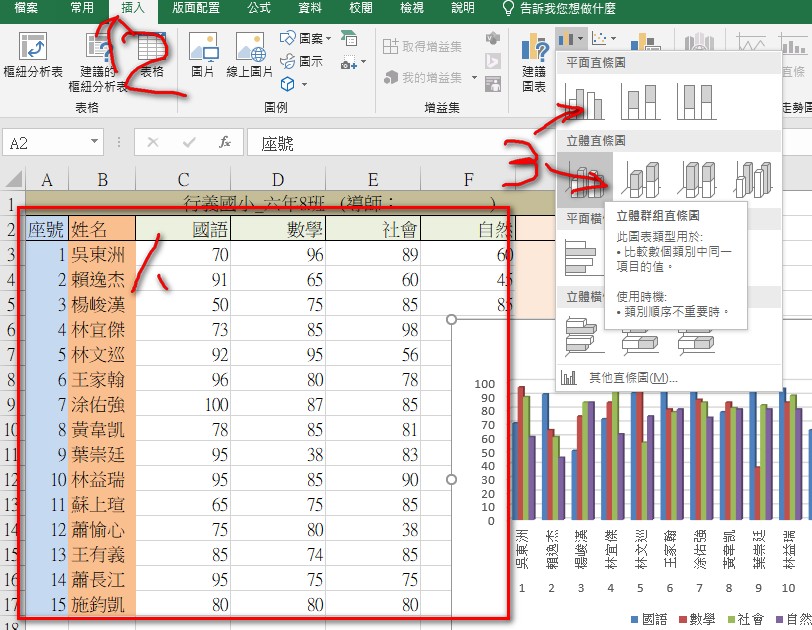Click the combo chart icon in ribbon
The image size is (812, 630).
pyautogui.click(x=645, y=41)
